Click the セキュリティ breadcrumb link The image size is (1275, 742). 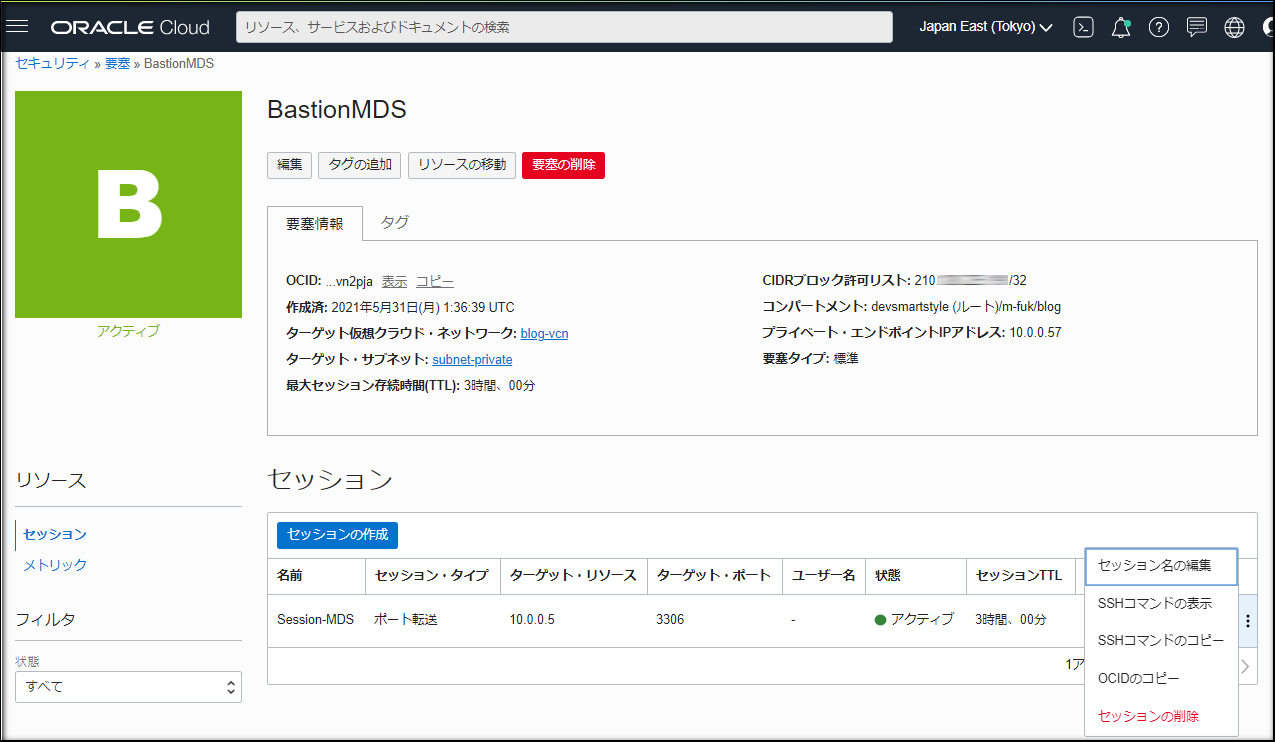pos(53,63)
